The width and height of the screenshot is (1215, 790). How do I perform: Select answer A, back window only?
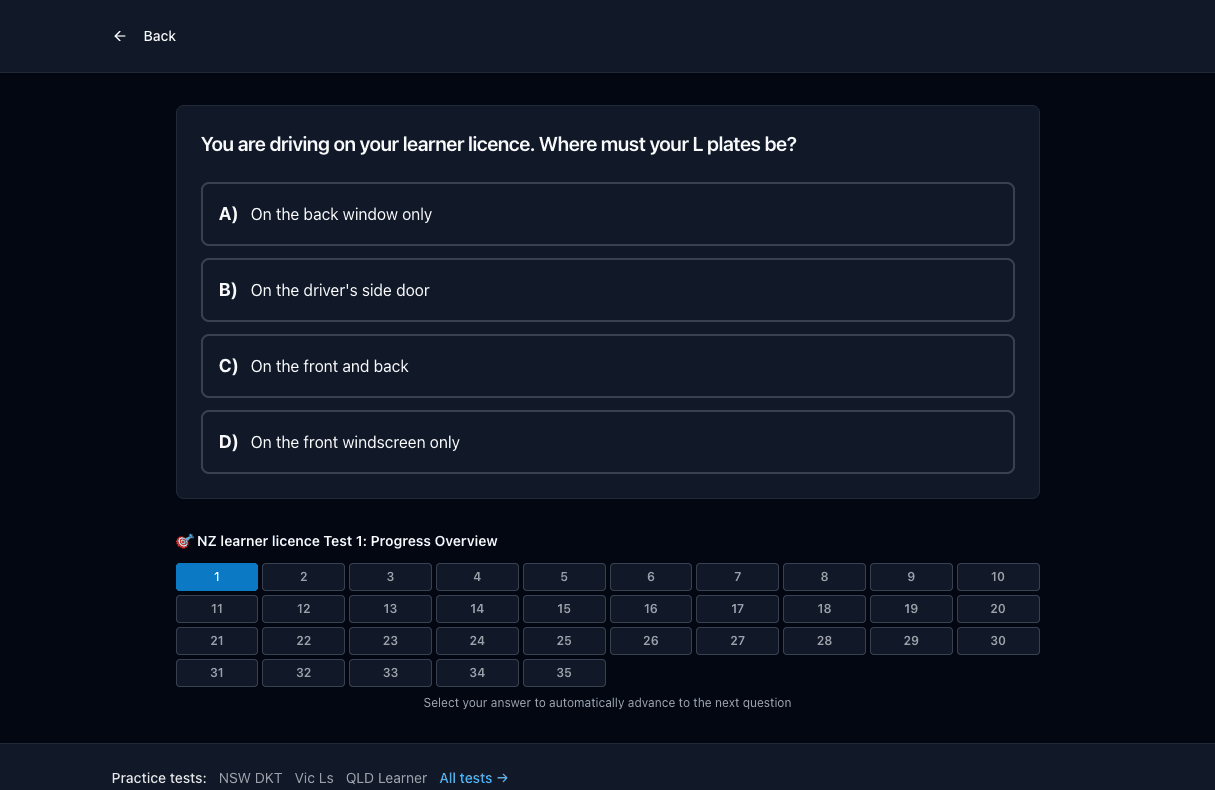pos(608,214)
